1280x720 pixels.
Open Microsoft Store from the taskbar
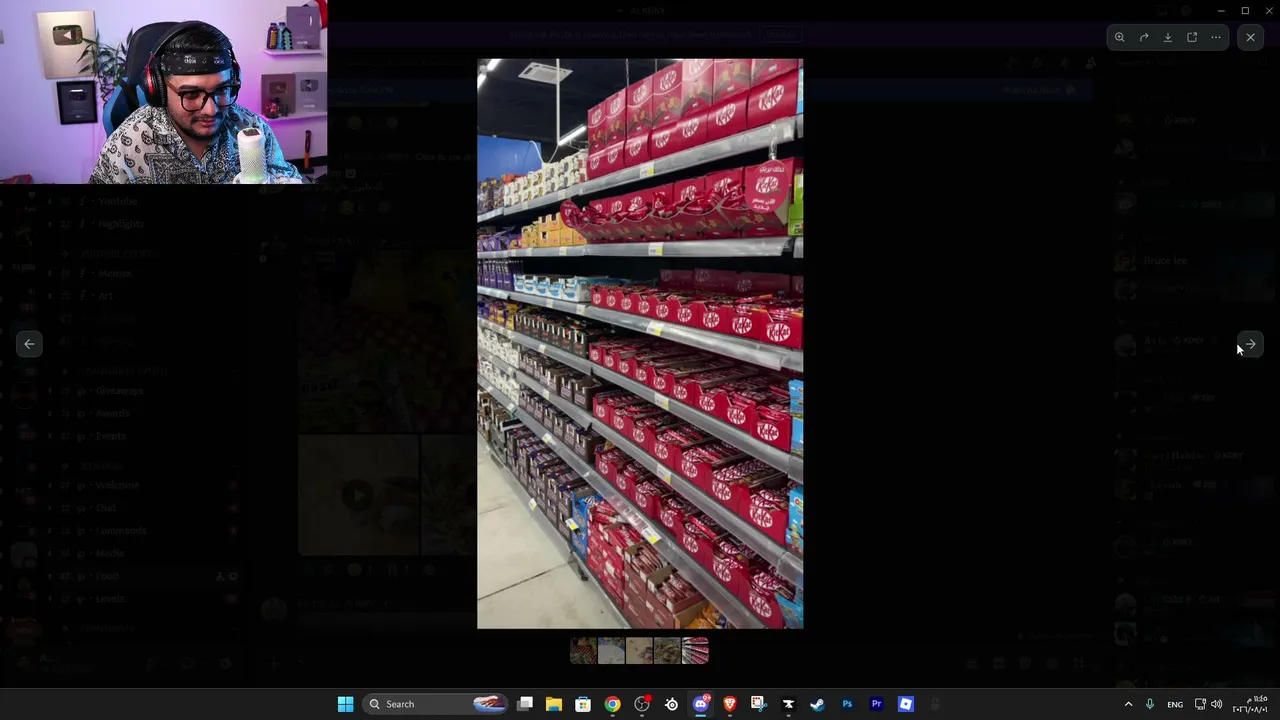click(x=583, y=704)
